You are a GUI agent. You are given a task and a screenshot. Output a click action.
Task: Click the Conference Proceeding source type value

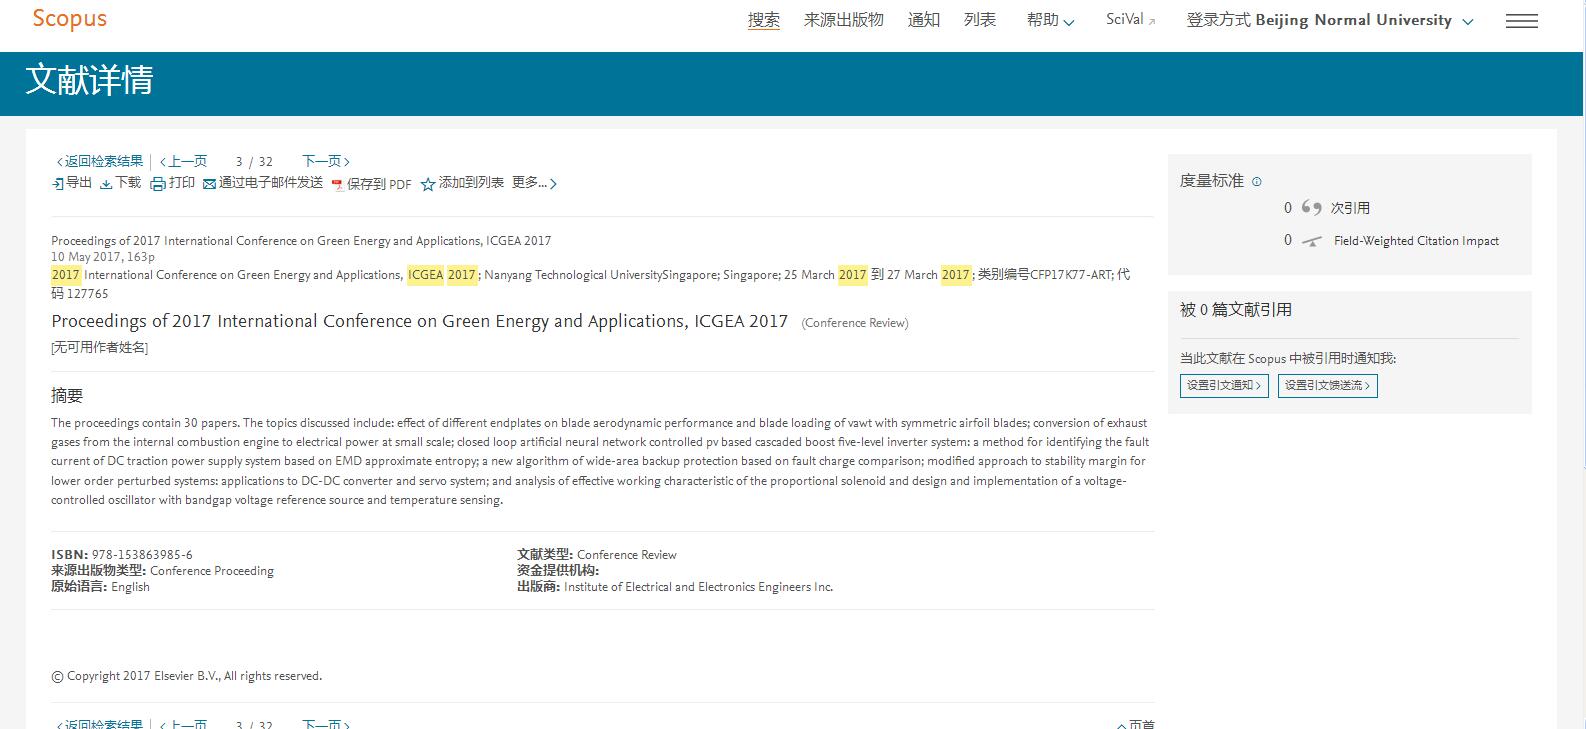coord(212,571)
